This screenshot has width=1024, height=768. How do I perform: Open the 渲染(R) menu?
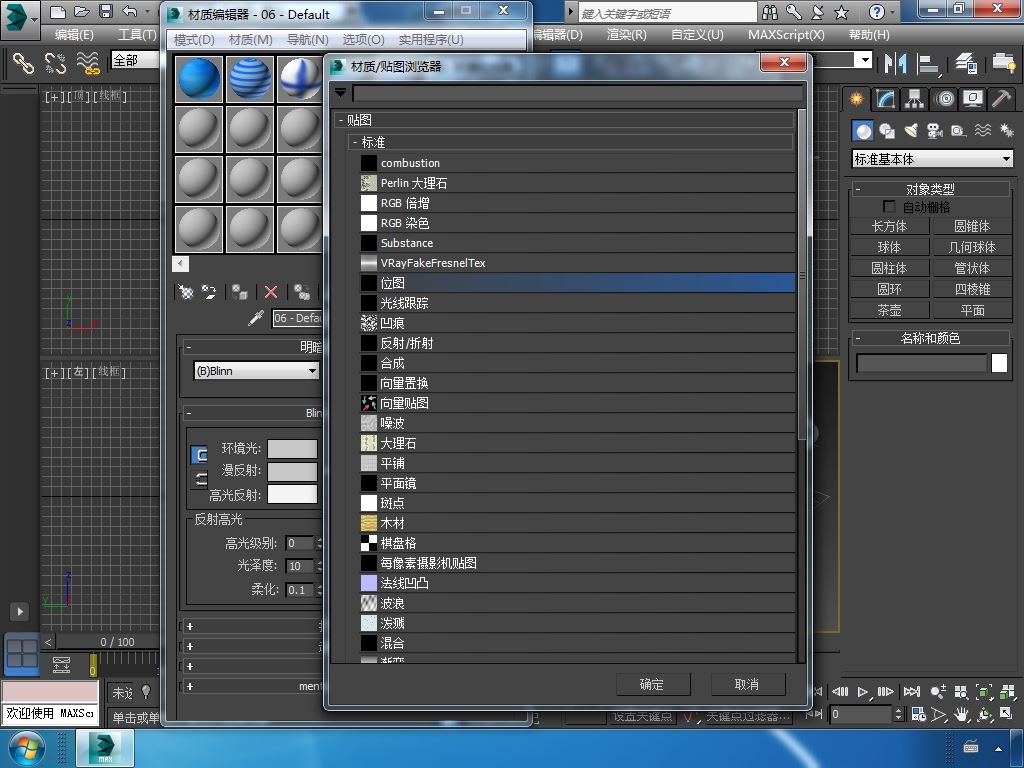pos(626,35)
